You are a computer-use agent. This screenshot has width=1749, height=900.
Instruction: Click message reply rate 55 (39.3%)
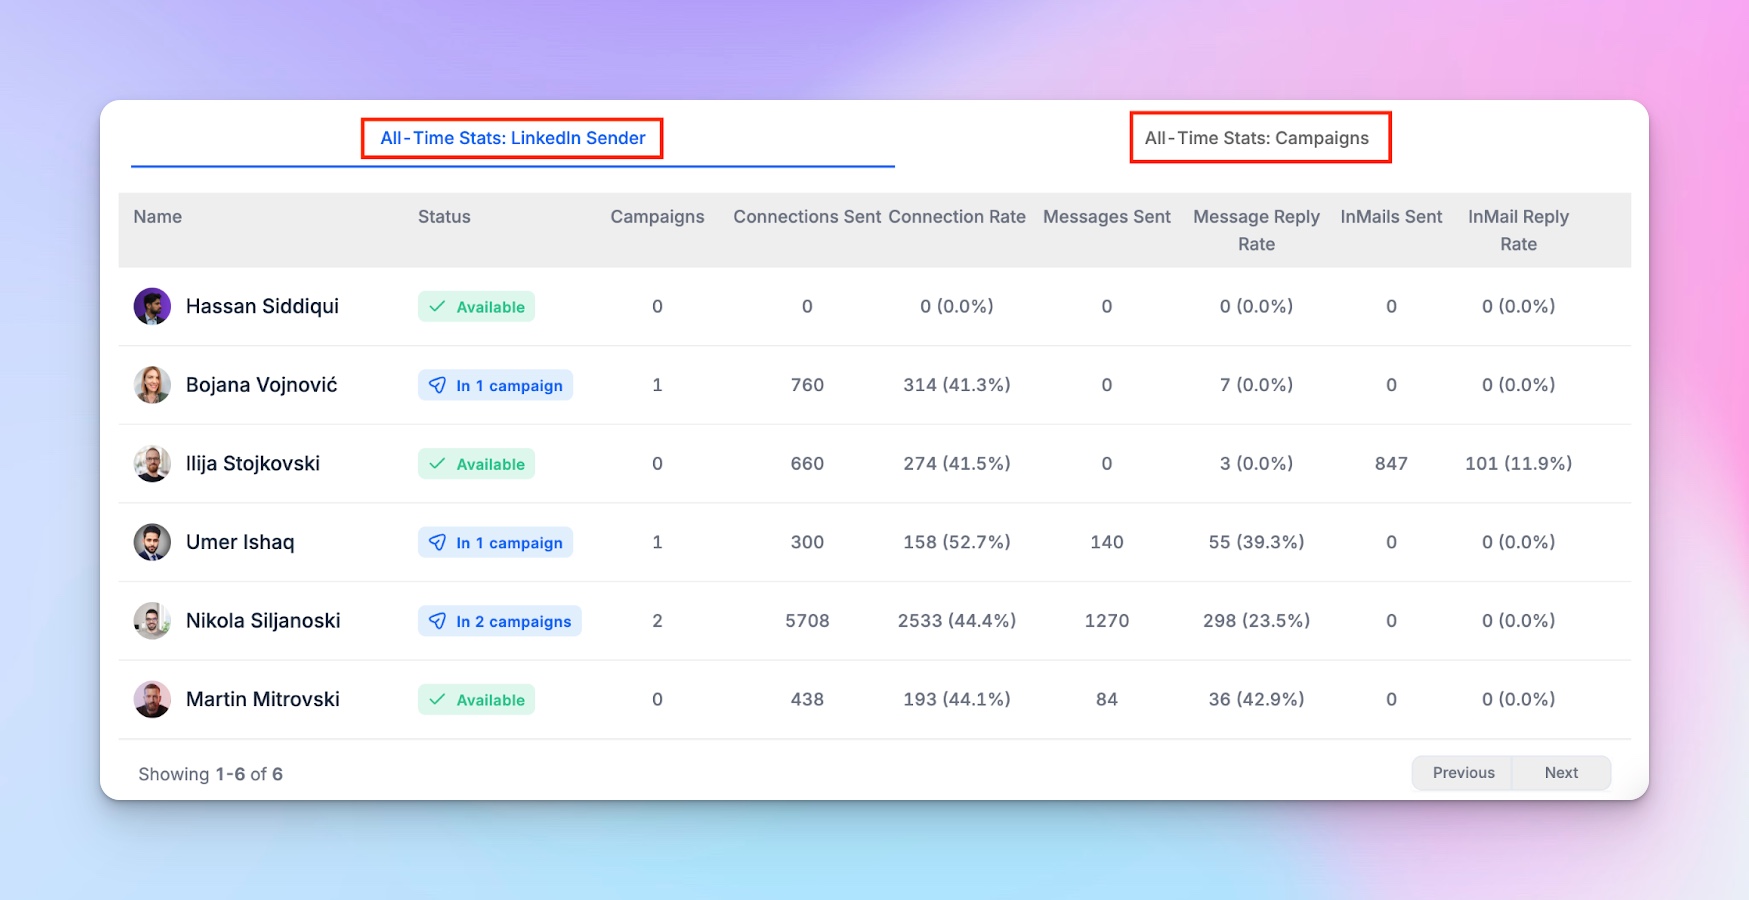pyautogui.click(x=1256, y=542)
